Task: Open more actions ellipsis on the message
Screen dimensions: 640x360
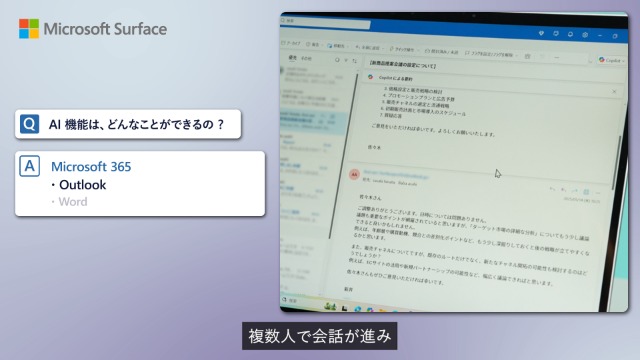Action: coord(598,193)
